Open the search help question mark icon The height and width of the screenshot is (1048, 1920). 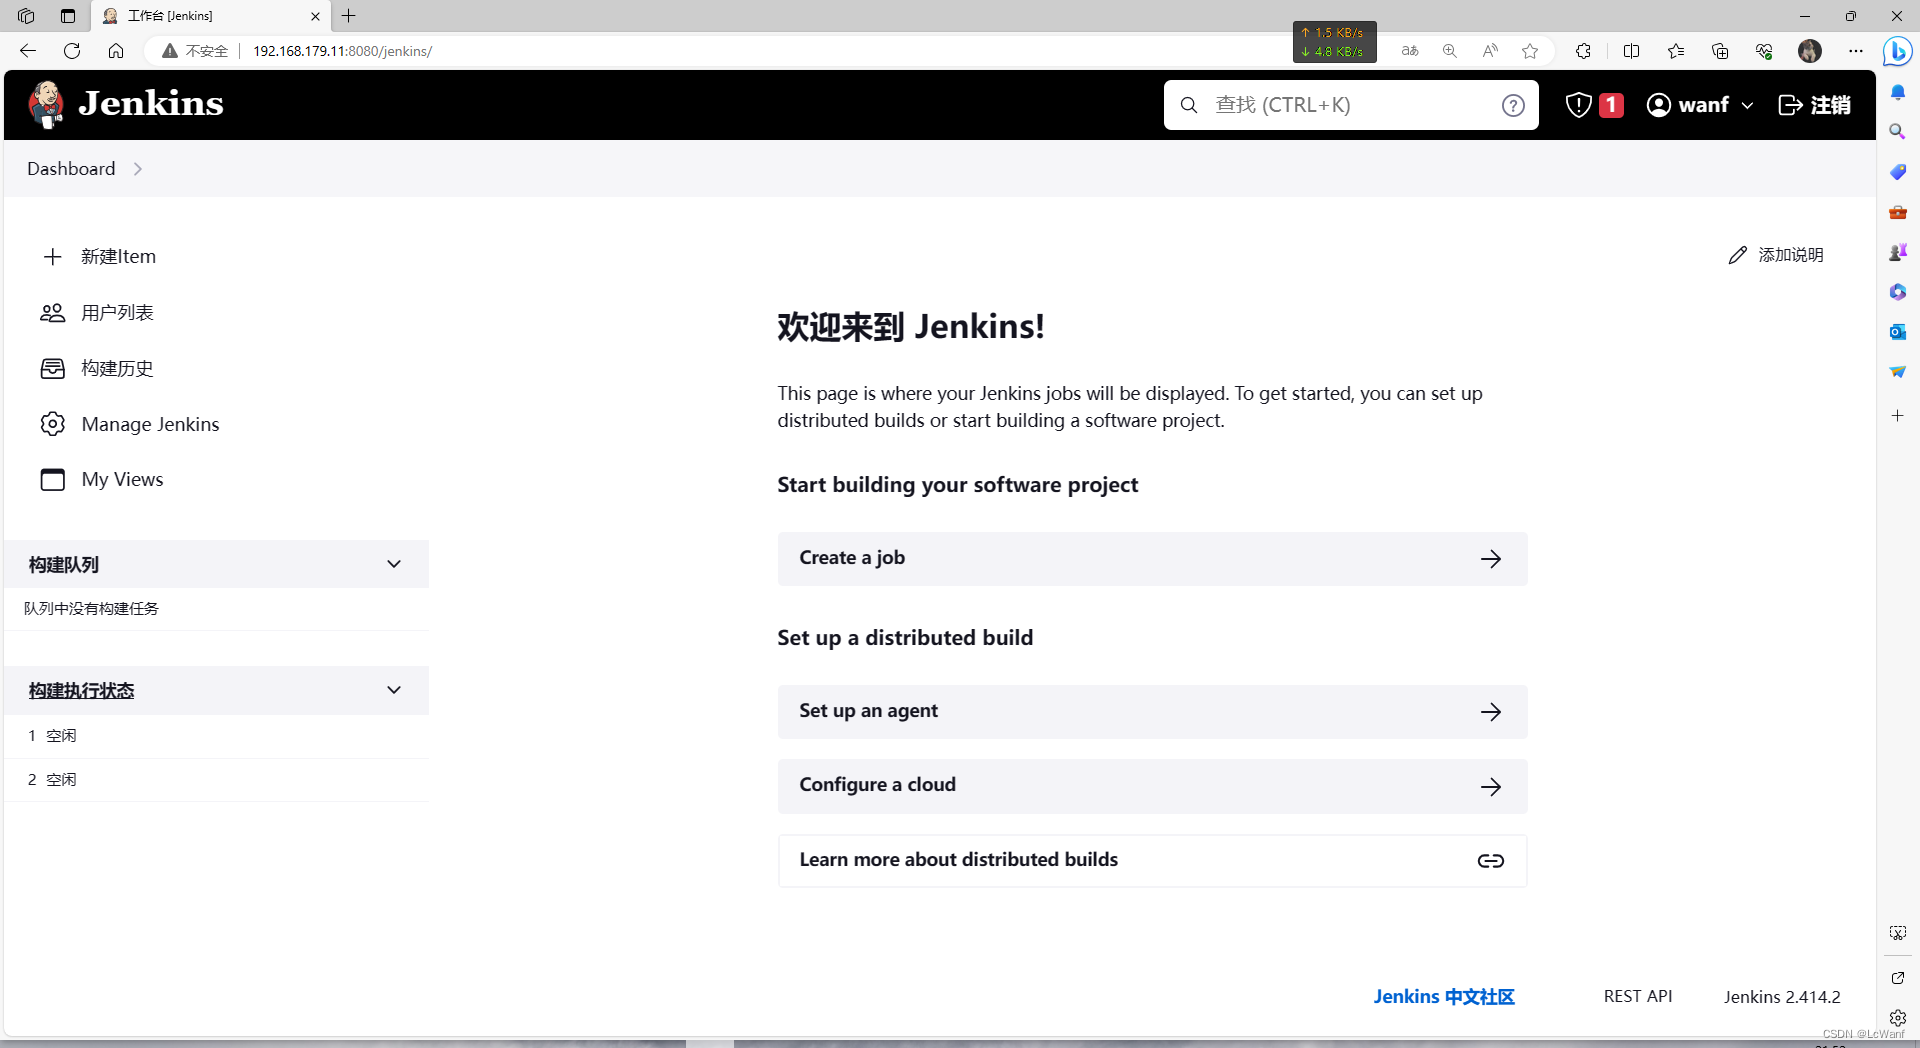point(1513,105)
